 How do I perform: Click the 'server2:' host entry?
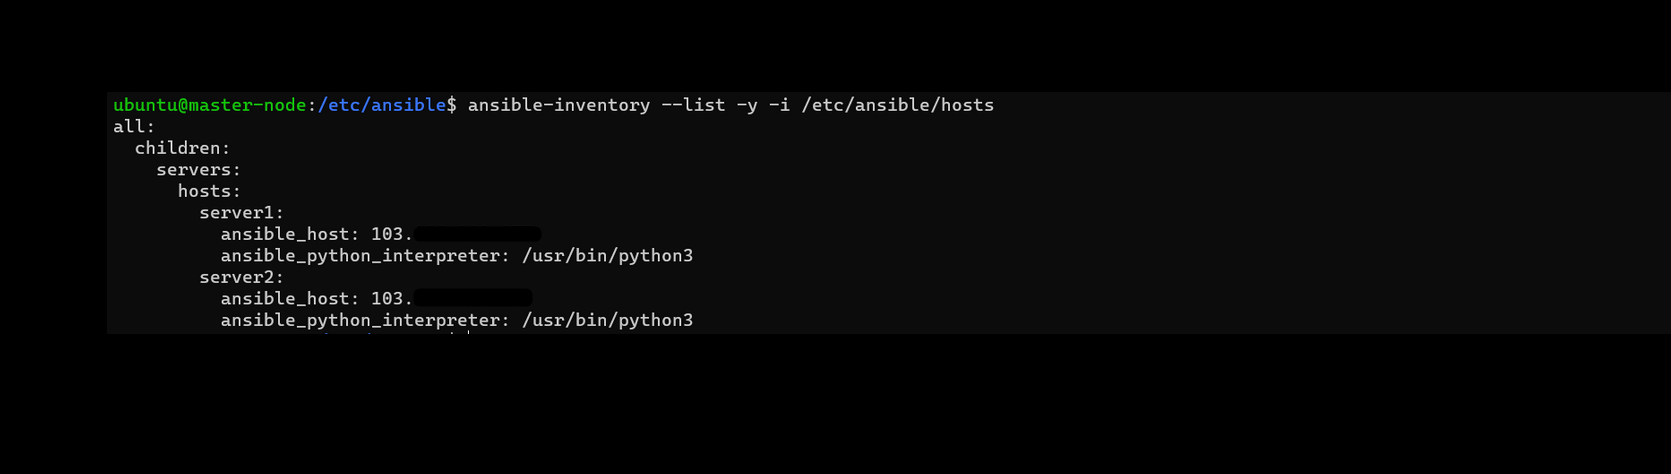pos(241,277)
